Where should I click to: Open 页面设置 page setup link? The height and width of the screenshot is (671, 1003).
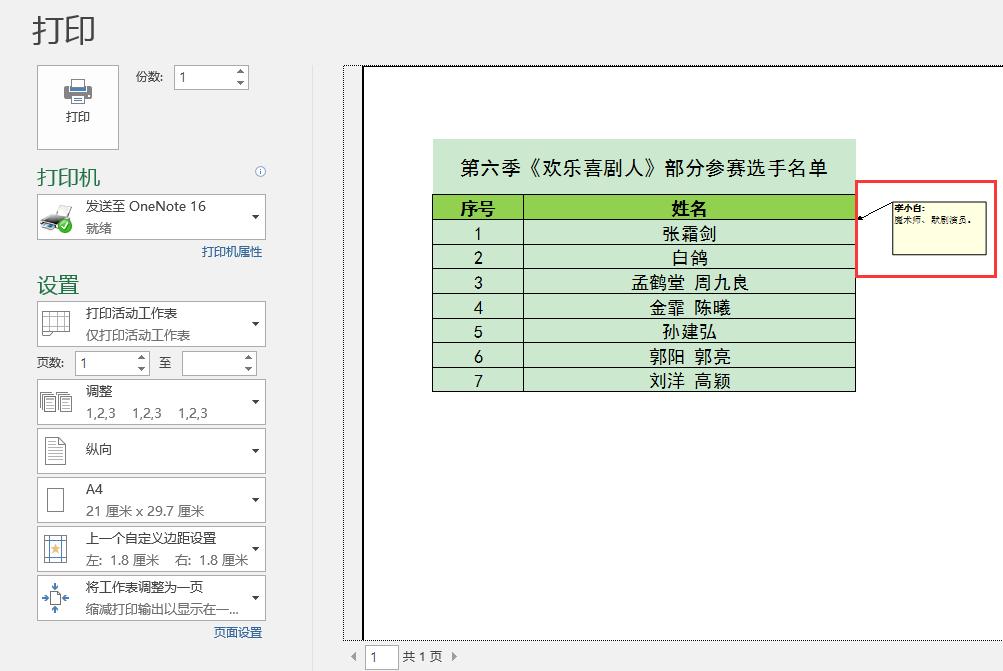pos(238,632)
